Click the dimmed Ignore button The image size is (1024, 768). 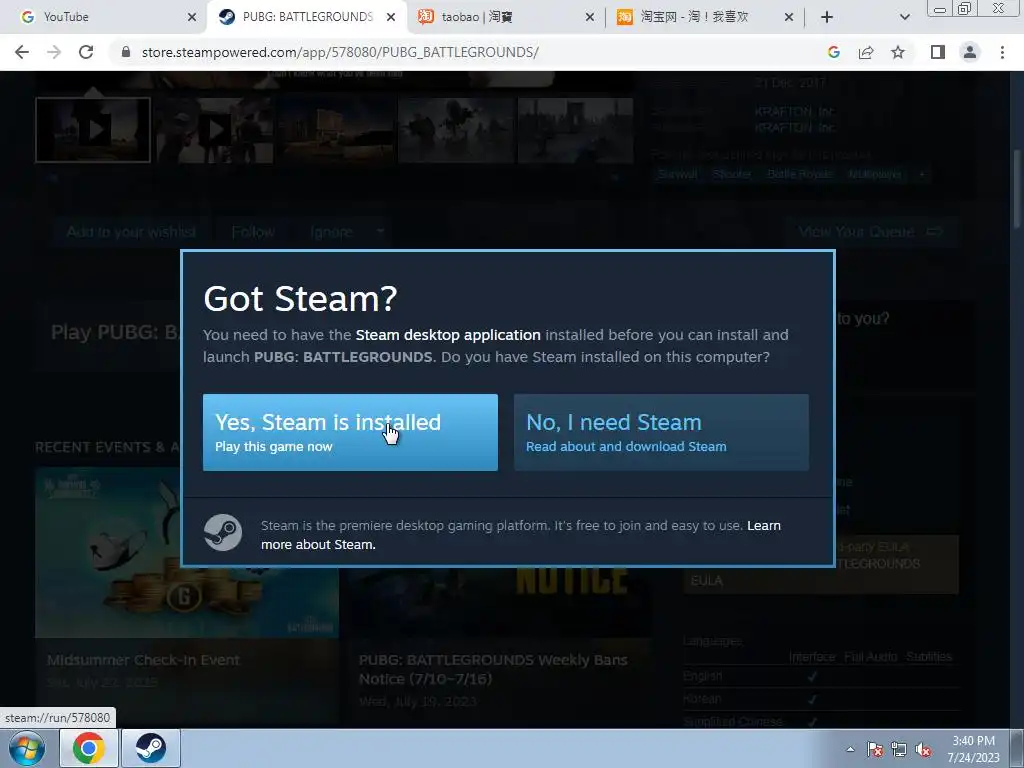[x=331, y=232]
